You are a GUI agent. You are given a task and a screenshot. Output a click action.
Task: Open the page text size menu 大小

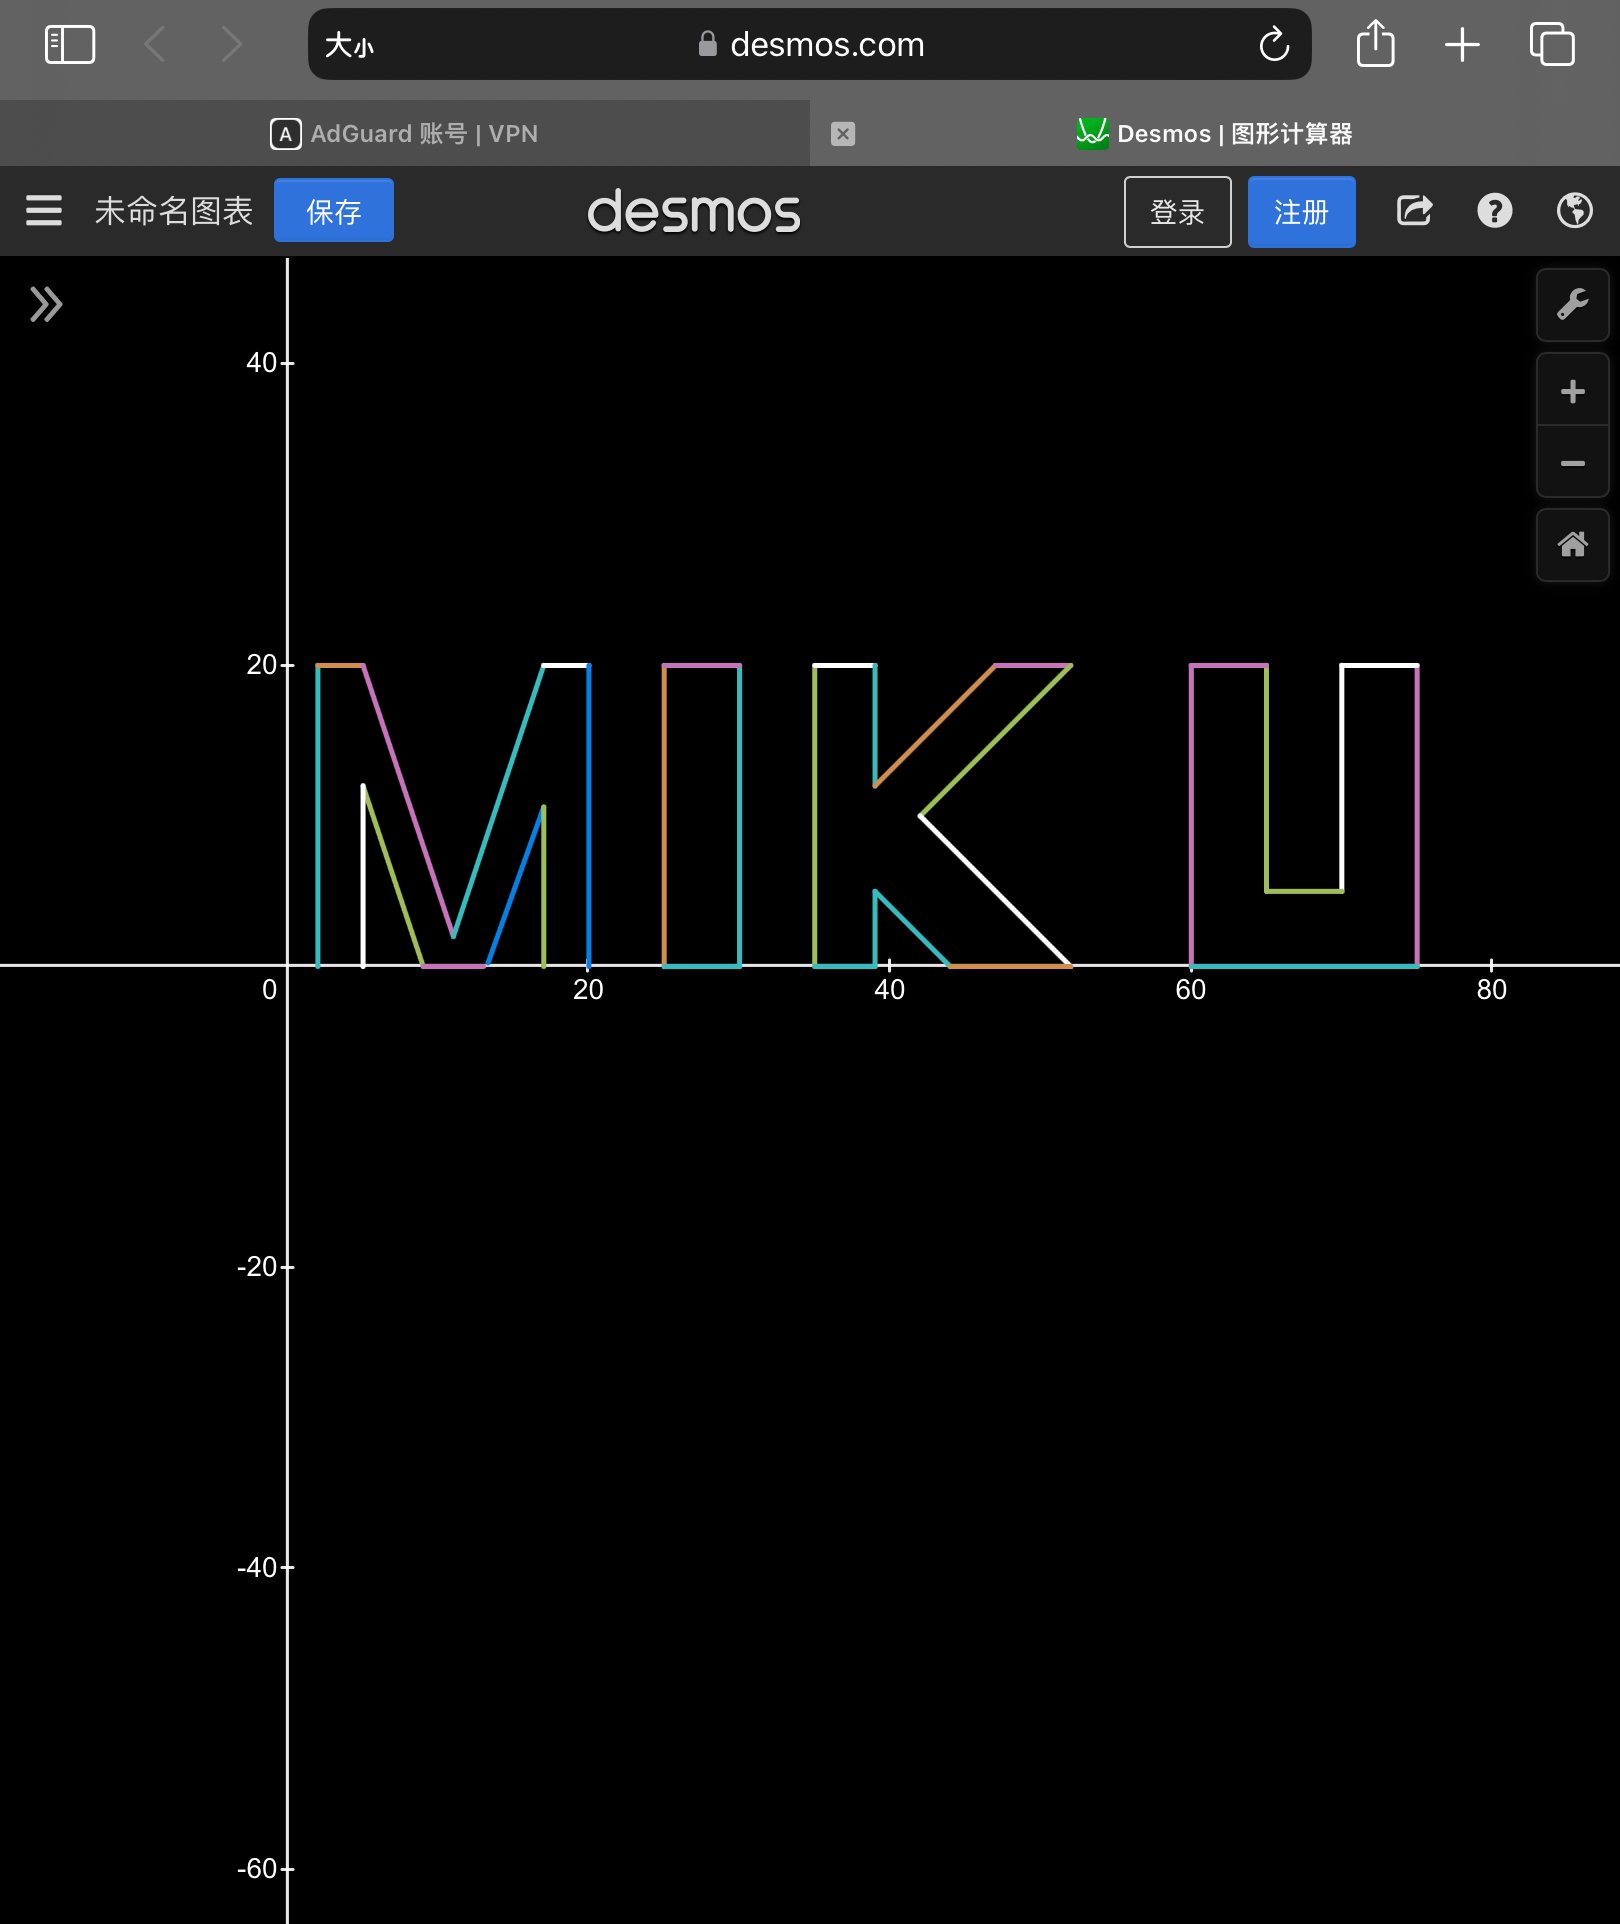point(349,45)
